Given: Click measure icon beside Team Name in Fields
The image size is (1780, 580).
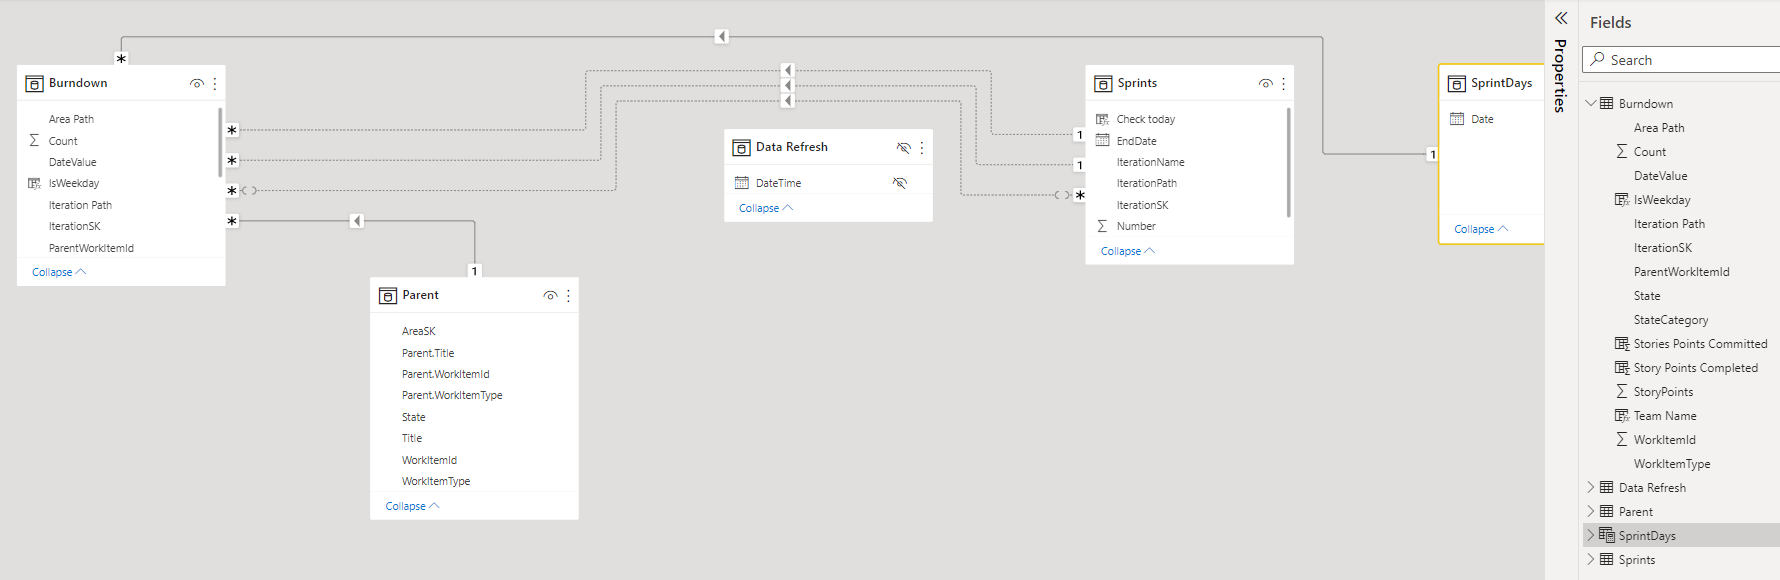Looking at the screenshot, I should pyautogui.click(x=1622, y=416).
